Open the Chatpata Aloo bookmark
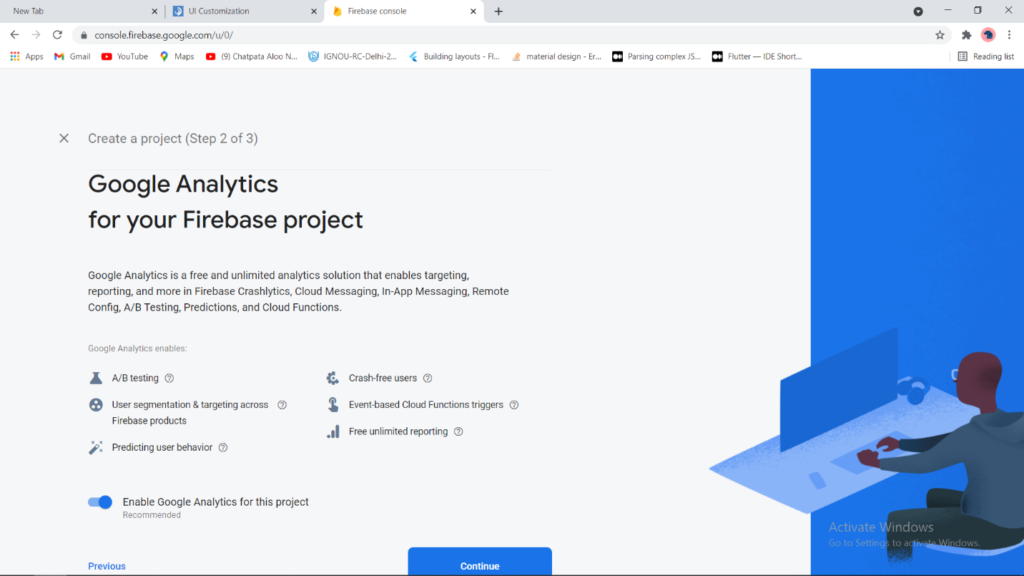This screenshot has width=1024, height=576. tap(251, 57)
